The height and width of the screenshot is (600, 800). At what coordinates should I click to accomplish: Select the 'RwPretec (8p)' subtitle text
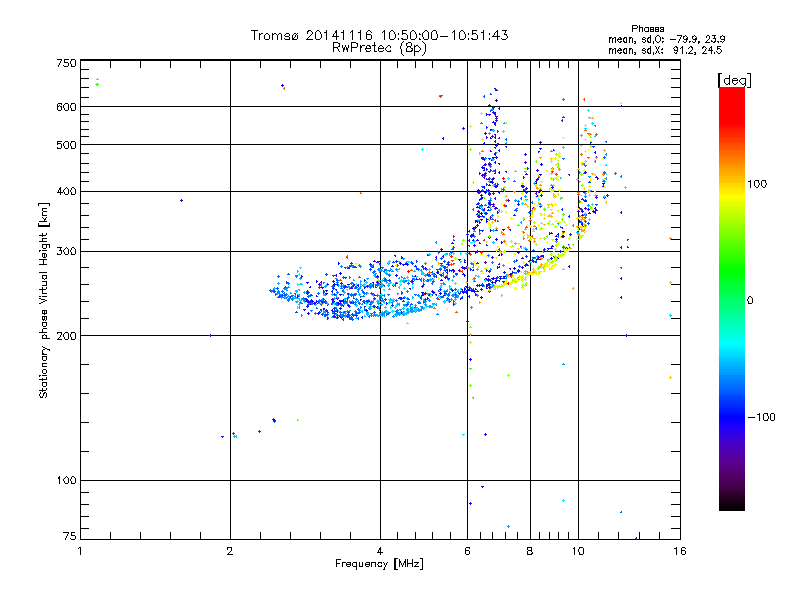(379, 48)
